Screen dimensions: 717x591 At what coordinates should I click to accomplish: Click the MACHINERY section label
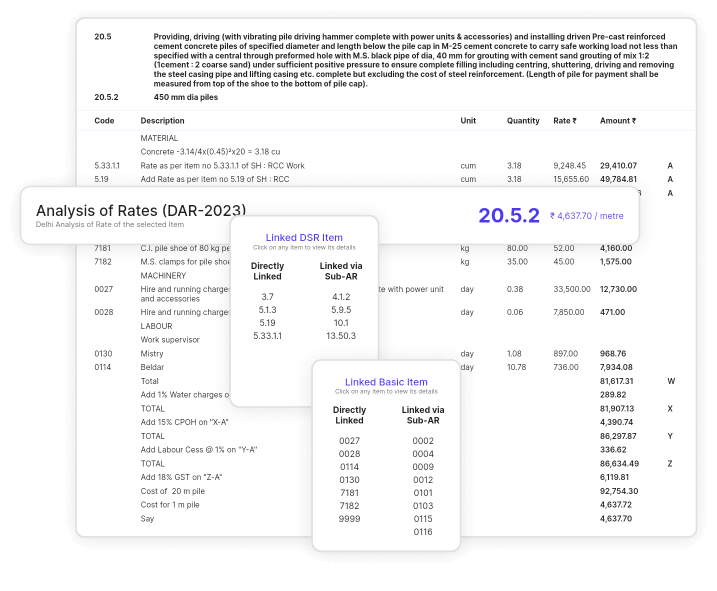(163, 276)
